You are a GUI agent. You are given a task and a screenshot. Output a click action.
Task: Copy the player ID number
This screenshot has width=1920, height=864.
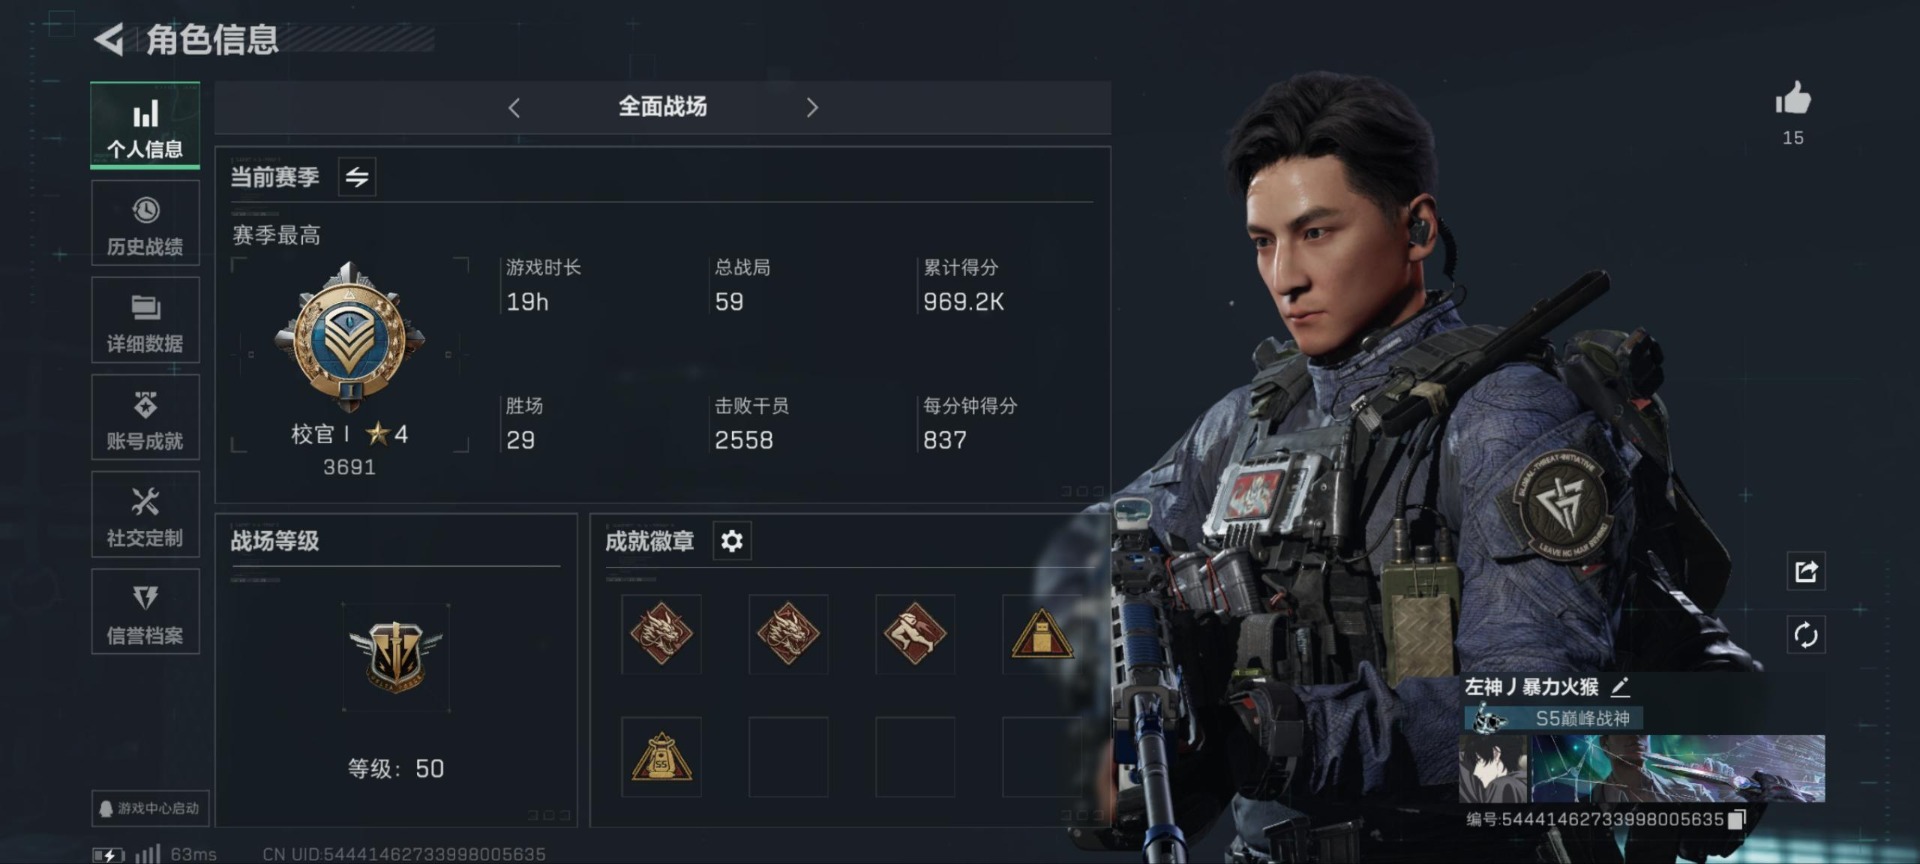click(1737, 819)
